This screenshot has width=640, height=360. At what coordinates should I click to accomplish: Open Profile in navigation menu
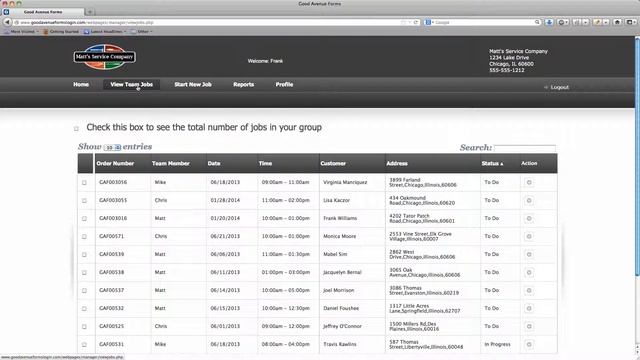tap(284, 84)
